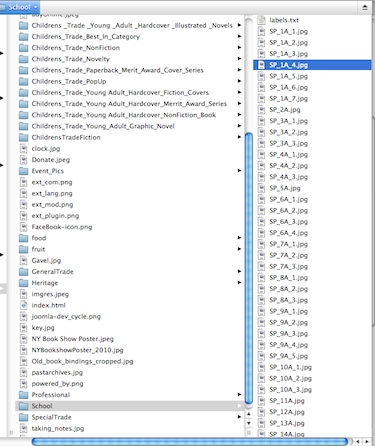Click the middle column vertical scrollbar thumb
The height and width of the screenshot is (446, 375).
point(249,269)
